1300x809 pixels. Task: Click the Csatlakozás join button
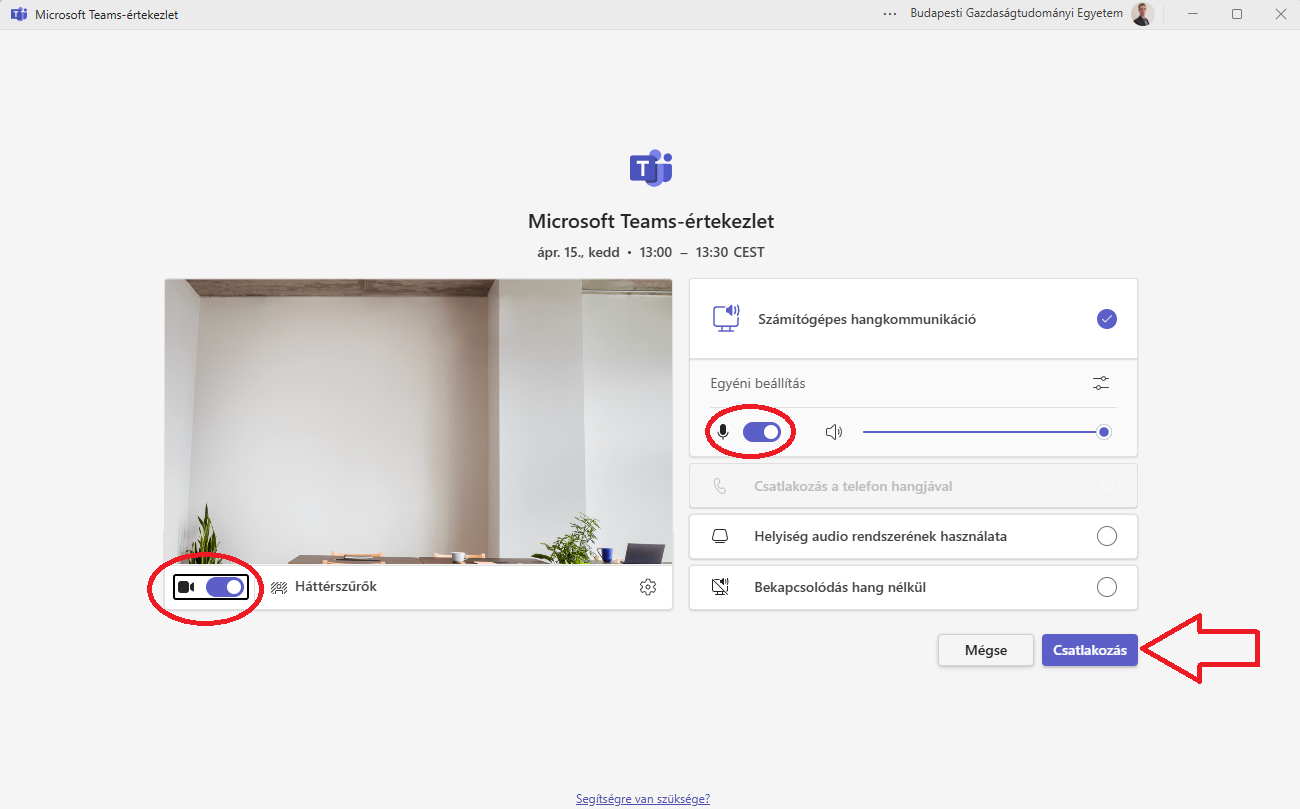tap(1090, 650)
